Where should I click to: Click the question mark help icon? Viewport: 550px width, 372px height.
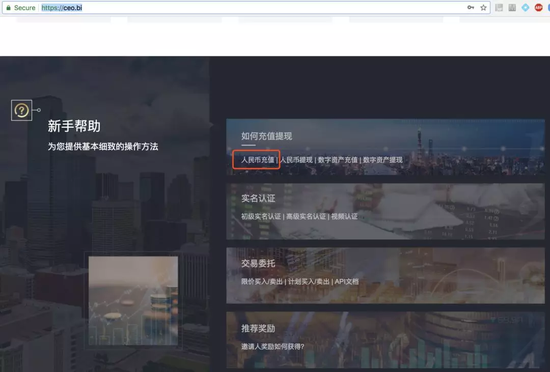click(x=21, y=110)
